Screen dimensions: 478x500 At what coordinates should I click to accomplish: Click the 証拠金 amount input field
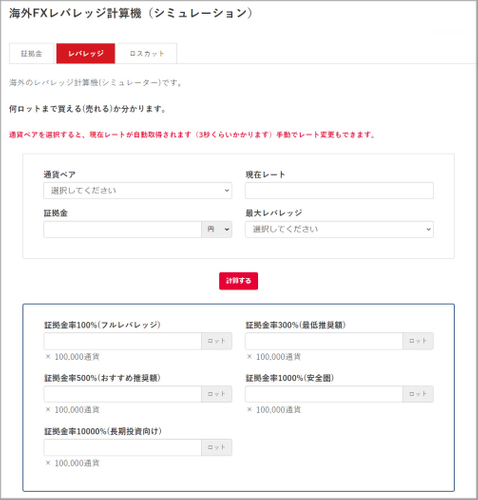pos(122,229)
